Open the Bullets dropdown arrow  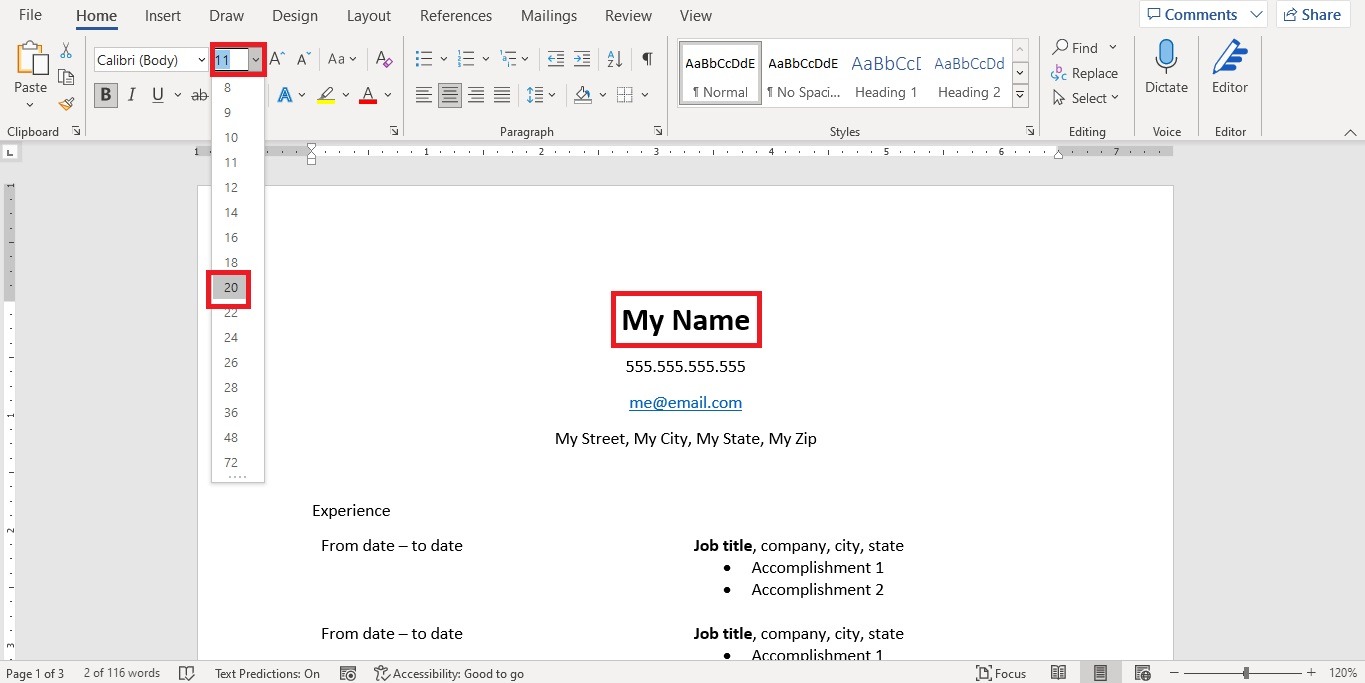(x=443, y=59)
